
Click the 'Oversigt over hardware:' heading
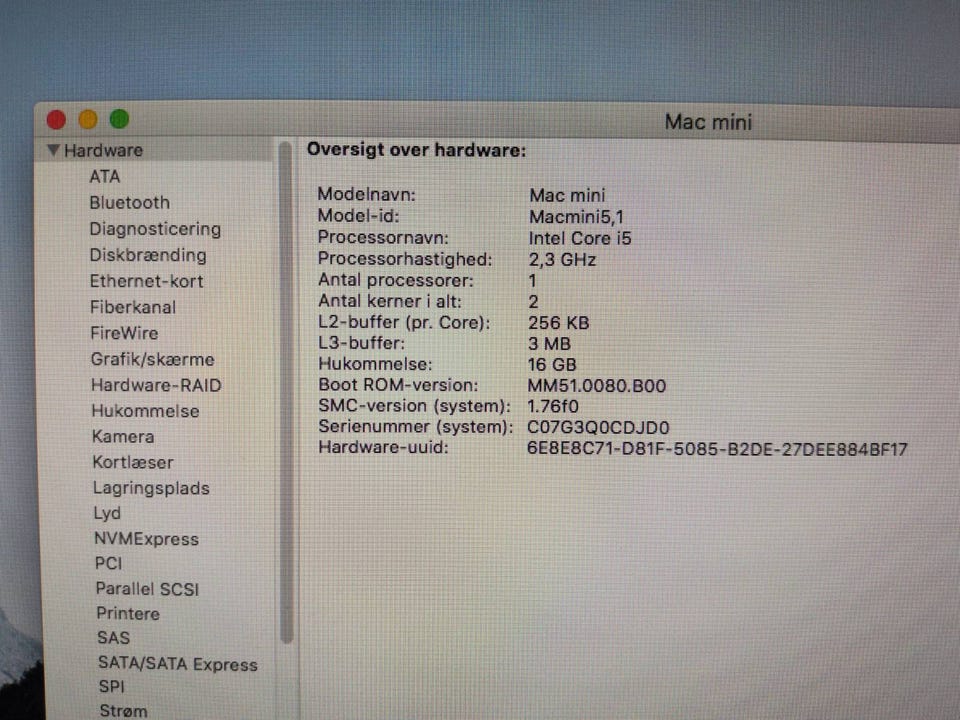click(x=416, y=150)
